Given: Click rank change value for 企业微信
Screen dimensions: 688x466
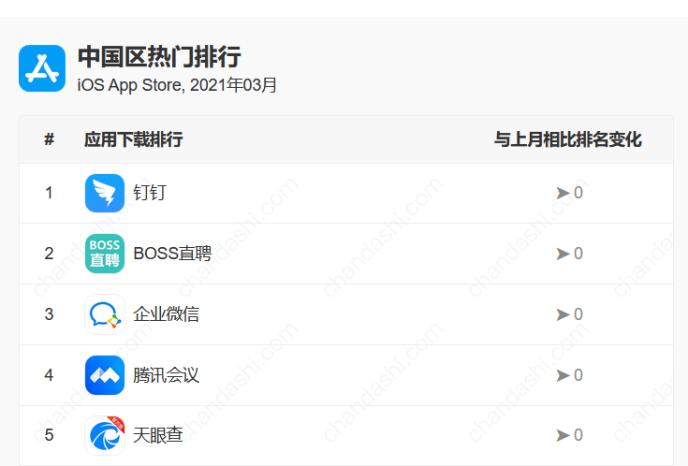Looking at the screenshot, I should tap(578, 314).
